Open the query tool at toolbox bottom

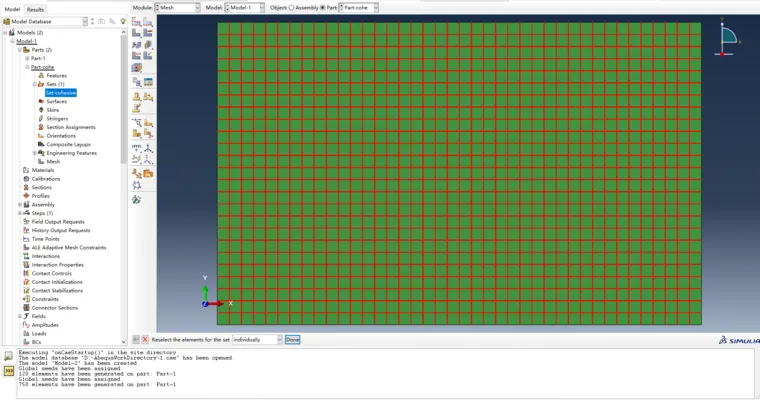point(136,200)
